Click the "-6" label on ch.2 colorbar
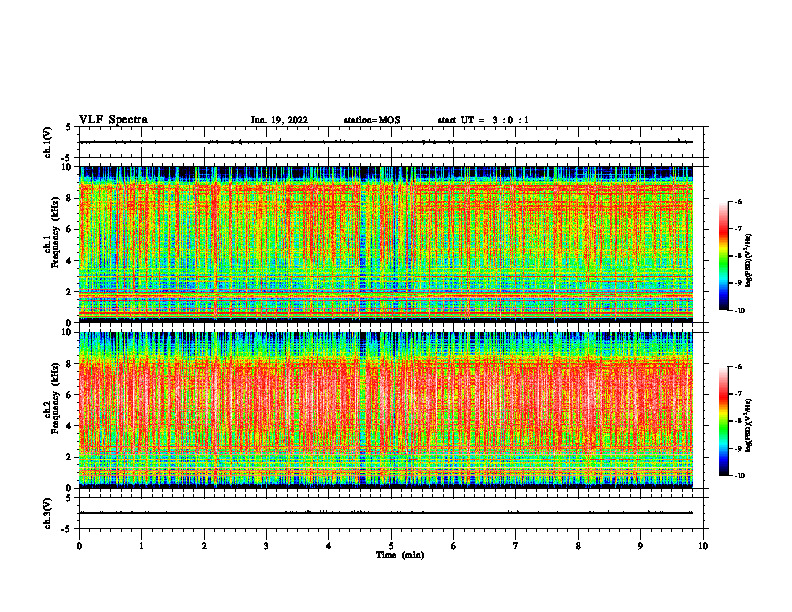792x612 pixels. tap(739, 367)
